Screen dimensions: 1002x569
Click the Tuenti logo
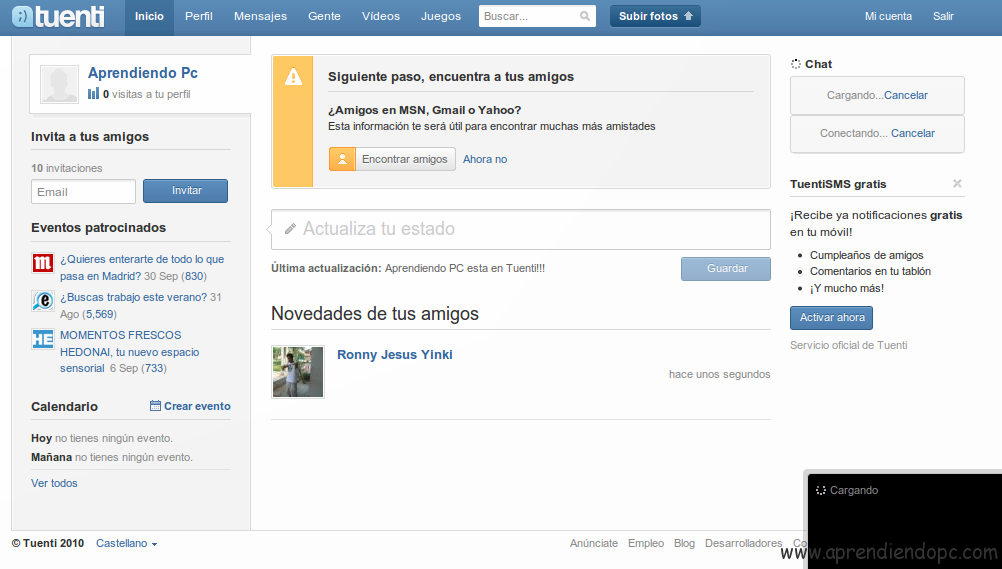point(58,17)
